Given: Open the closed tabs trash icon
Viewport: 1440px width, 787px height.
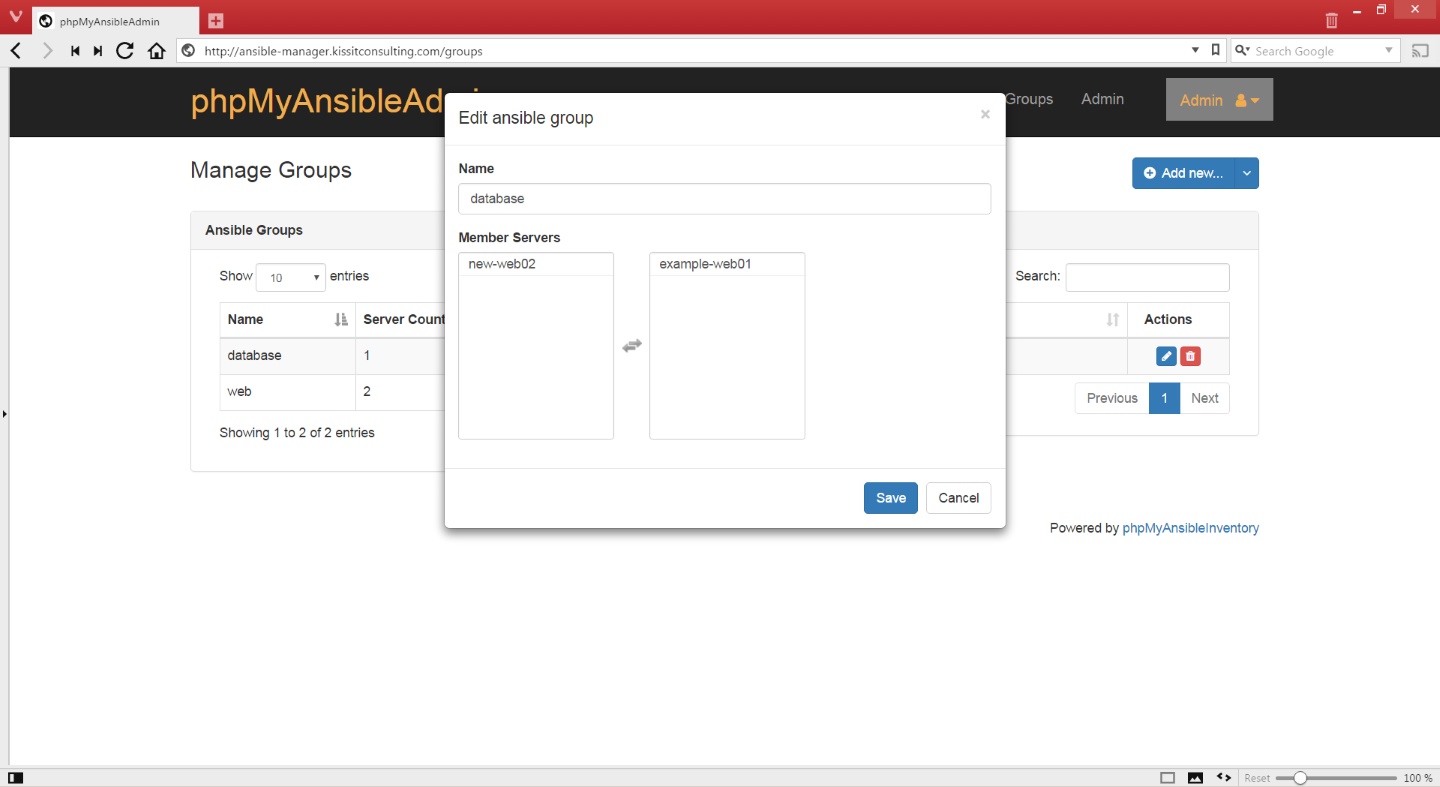Looking at the screenshot, I should (1331, 20).
